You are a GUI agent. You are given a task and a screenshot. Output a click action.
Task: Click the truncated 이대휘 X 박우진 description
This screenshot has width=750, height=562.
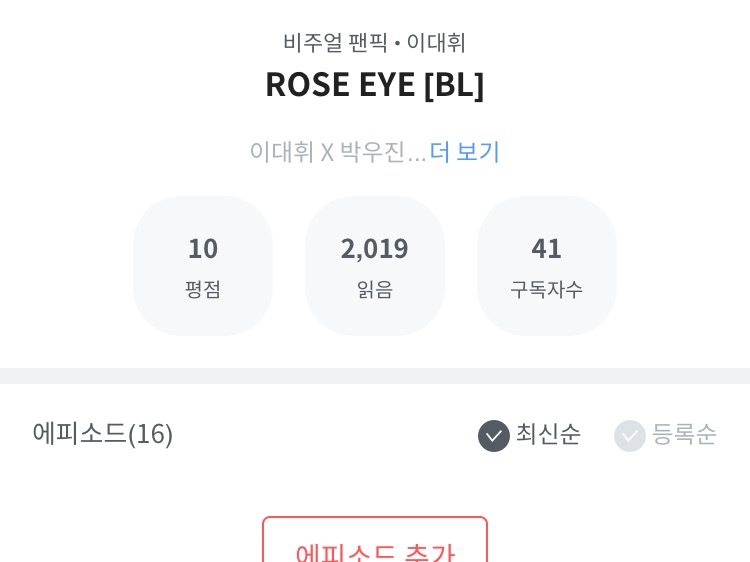(327, 152)
